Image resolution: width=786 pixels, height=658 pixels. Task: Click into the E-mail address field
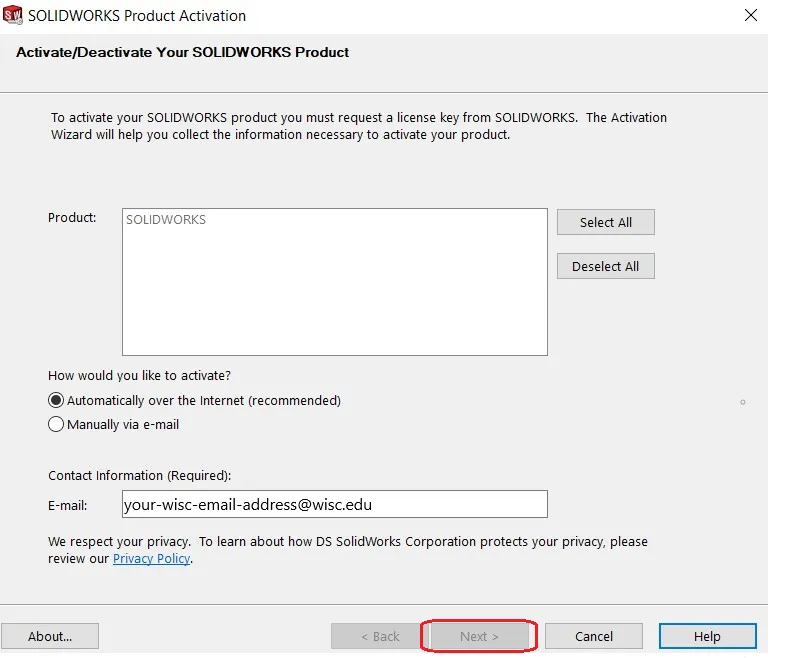pos(334,505)
